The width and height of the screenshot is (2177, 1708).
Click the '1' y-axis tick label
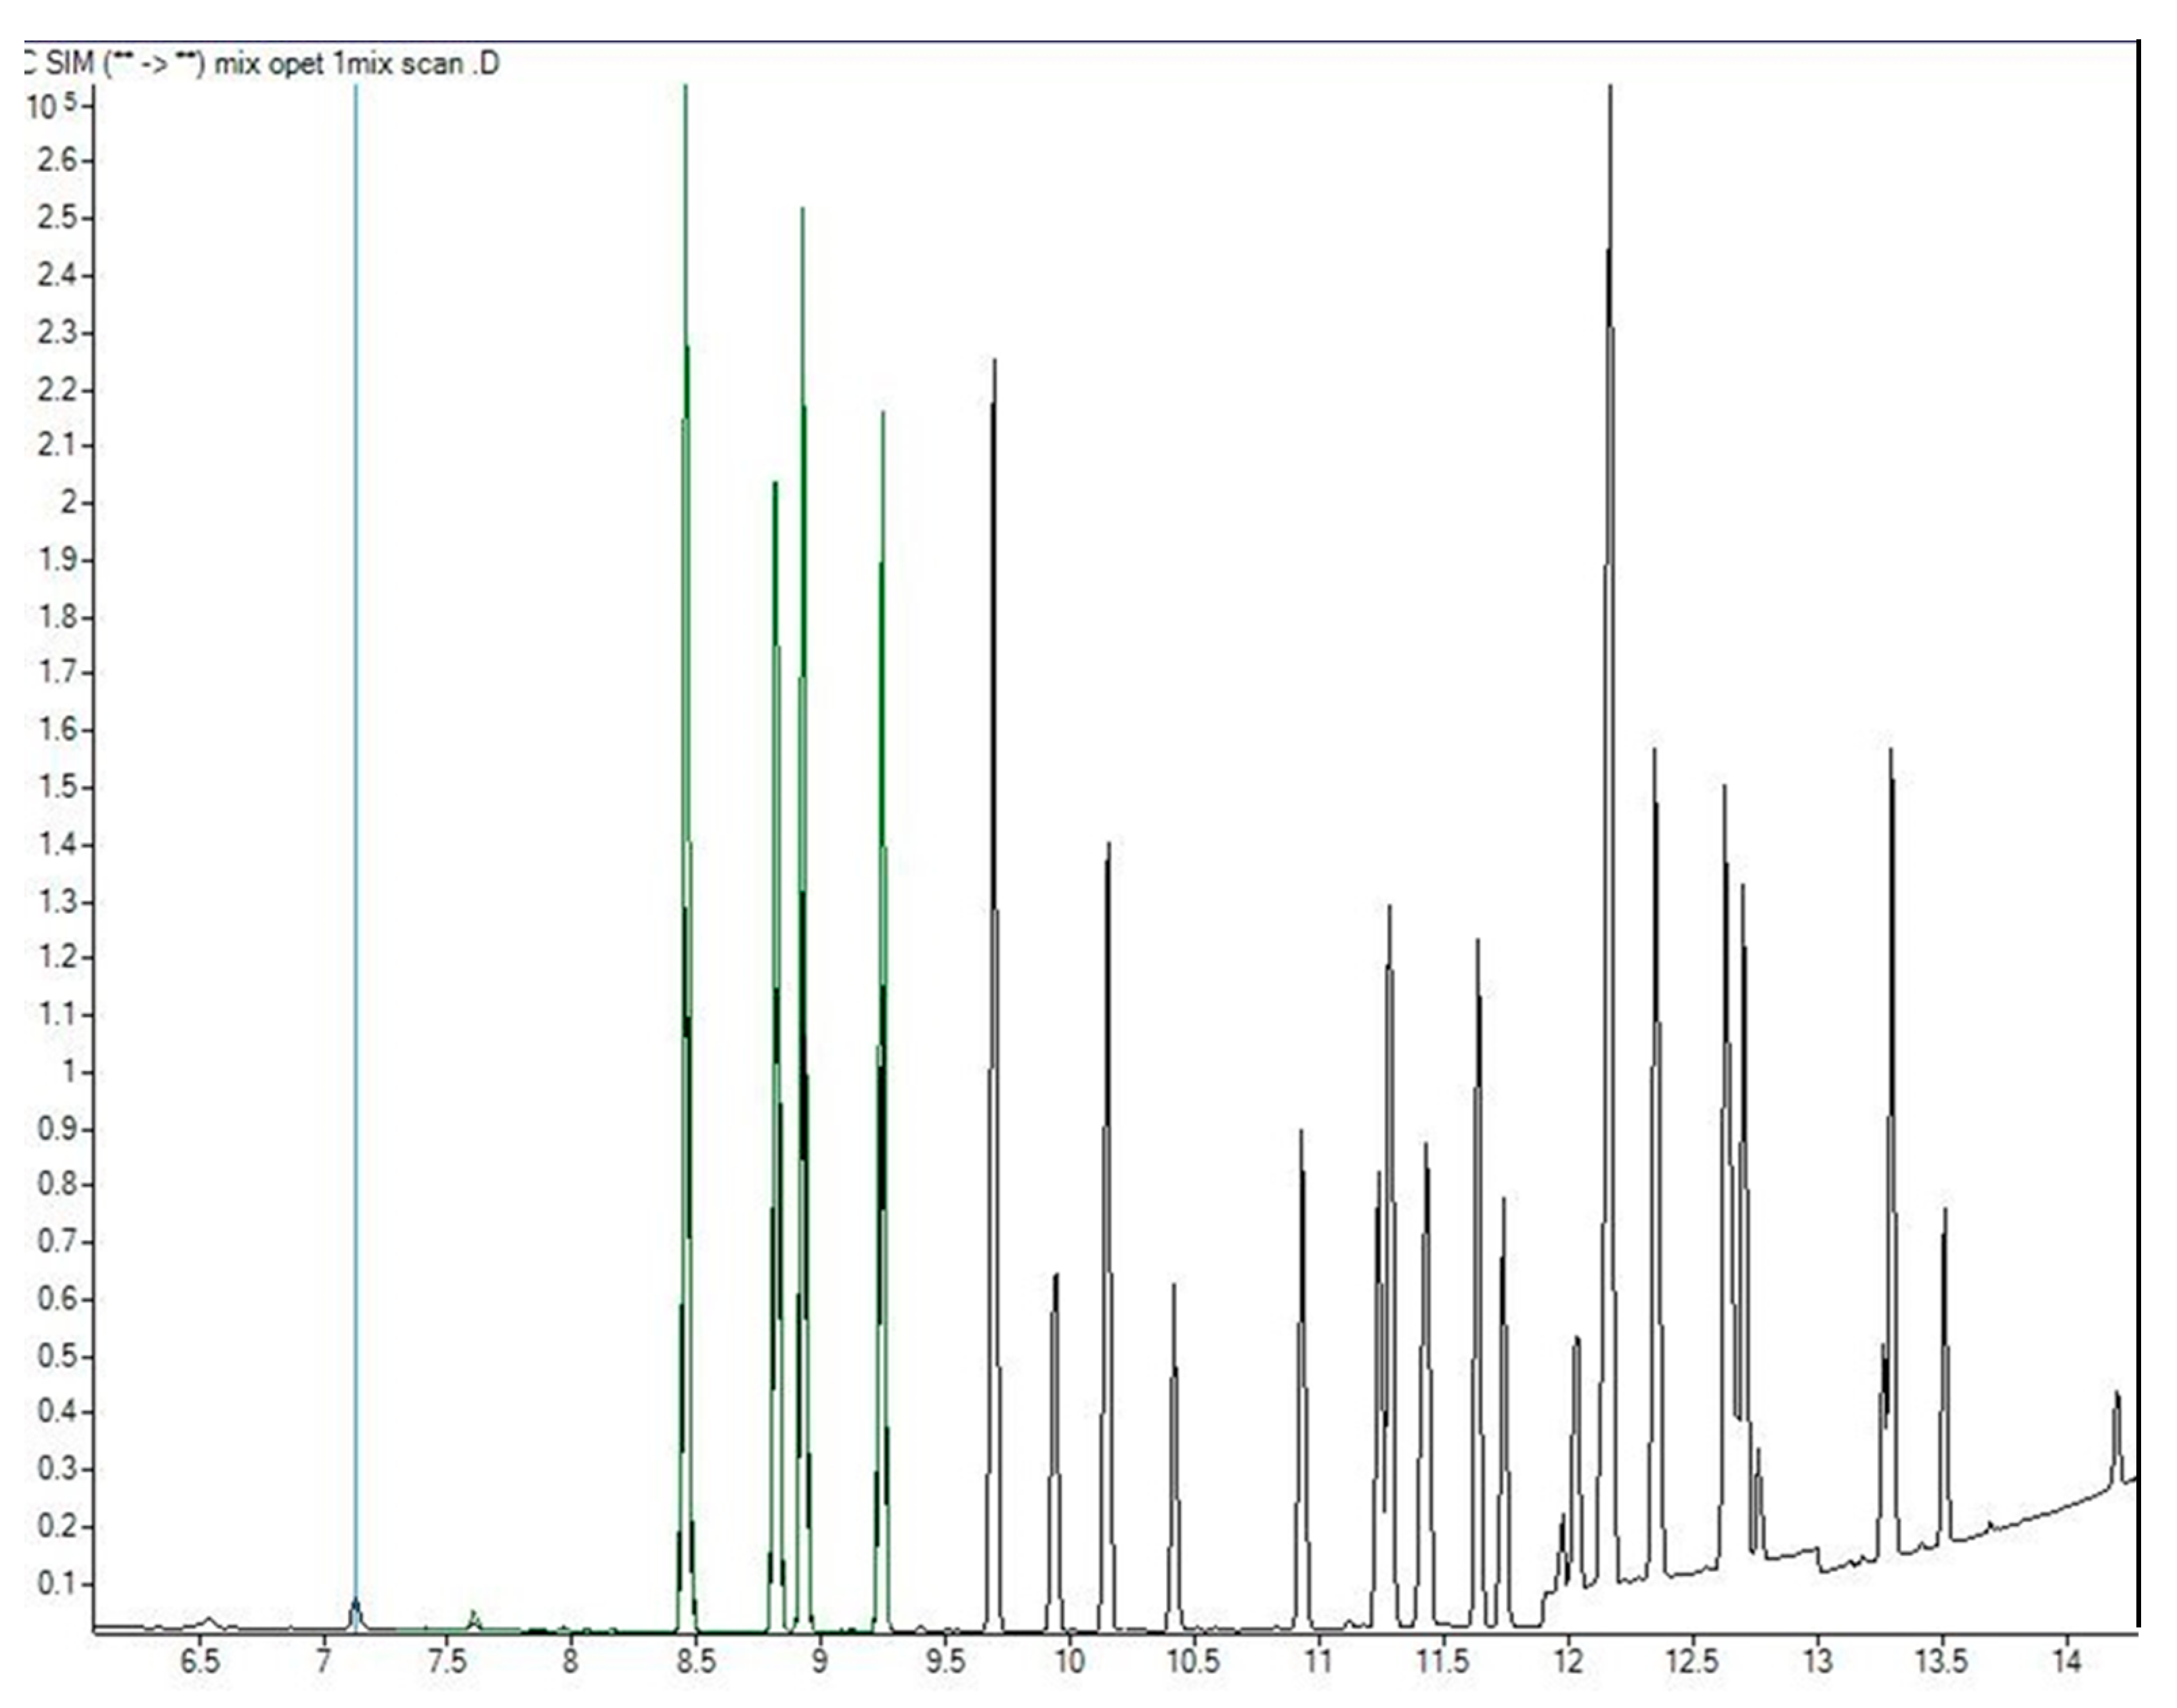(69, 1072)
